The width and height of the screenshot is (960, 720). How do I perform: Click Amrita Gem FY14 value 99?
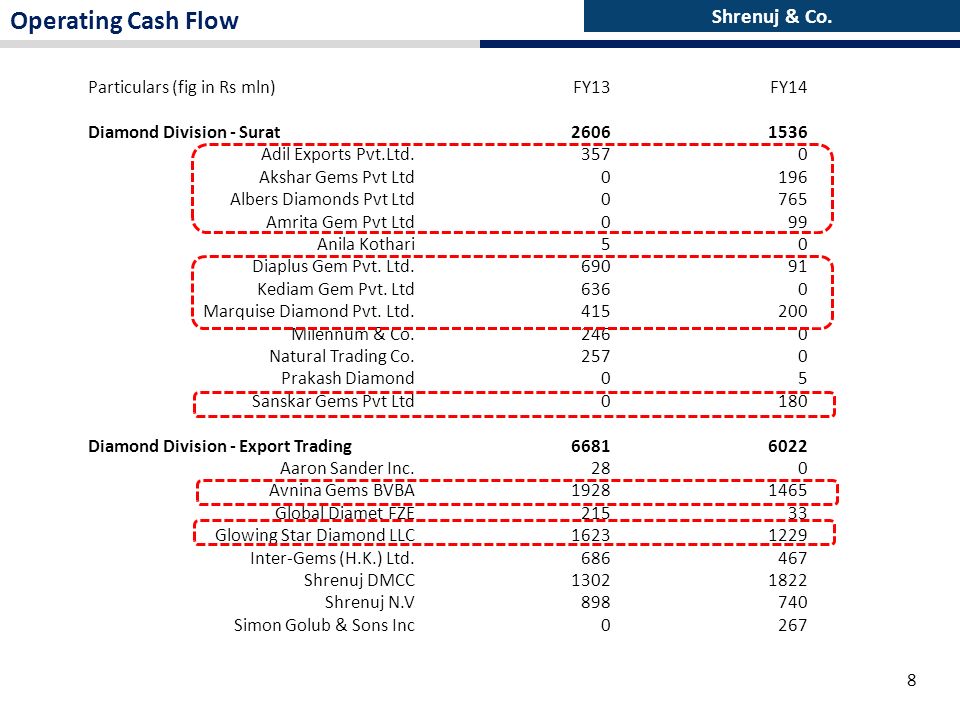pos(798,222)
